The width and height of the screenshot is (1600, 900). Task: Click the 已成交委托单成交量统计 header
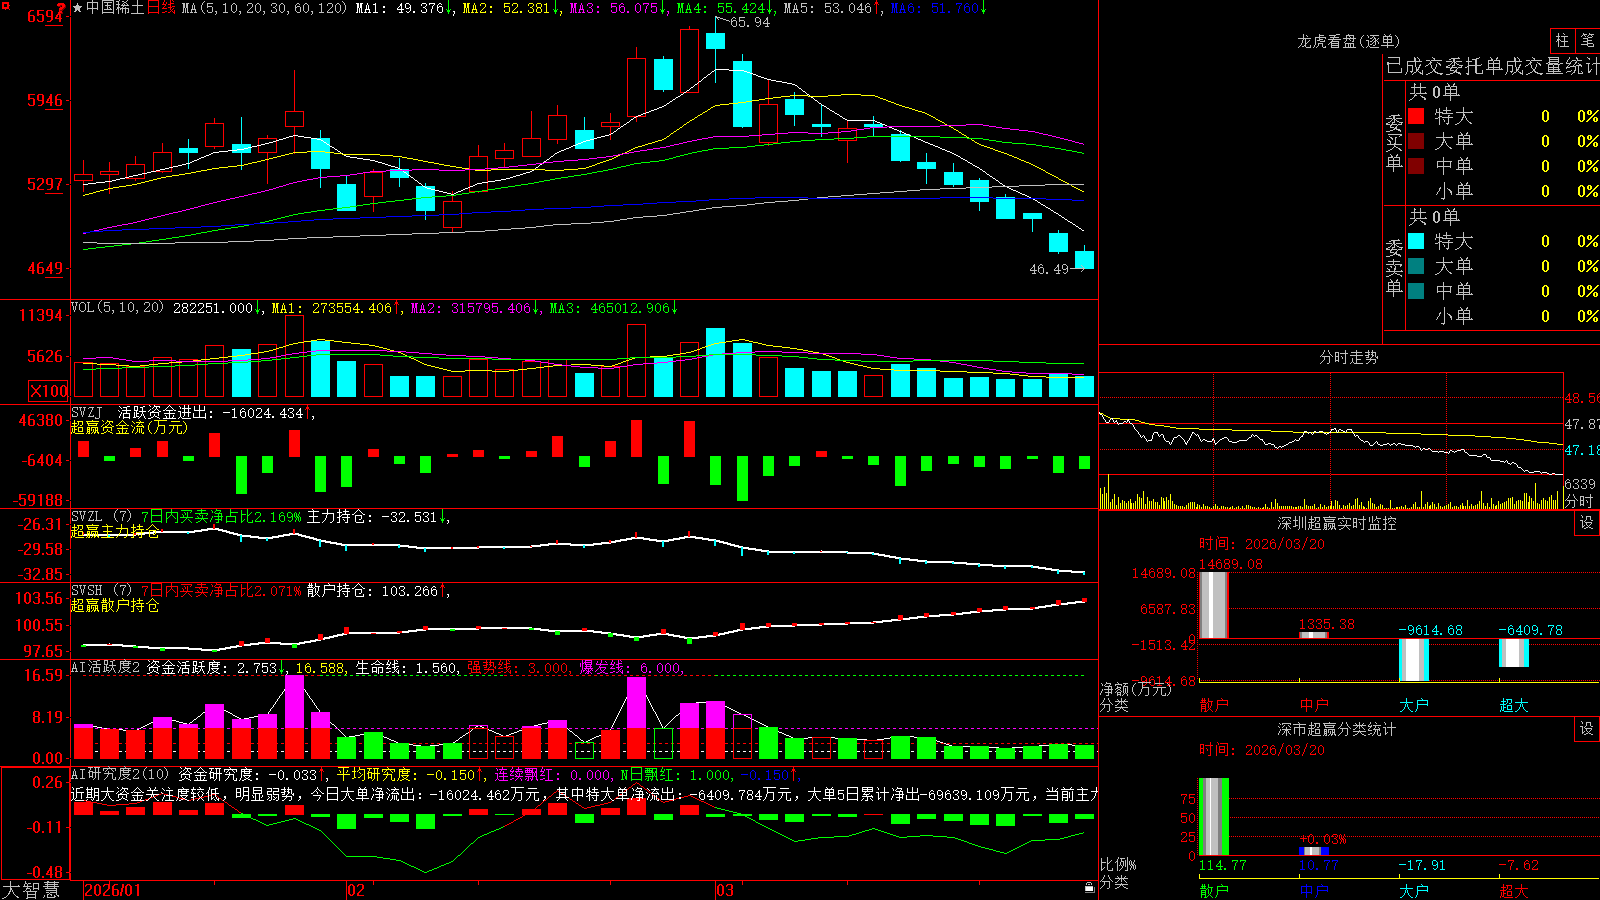1492,66
